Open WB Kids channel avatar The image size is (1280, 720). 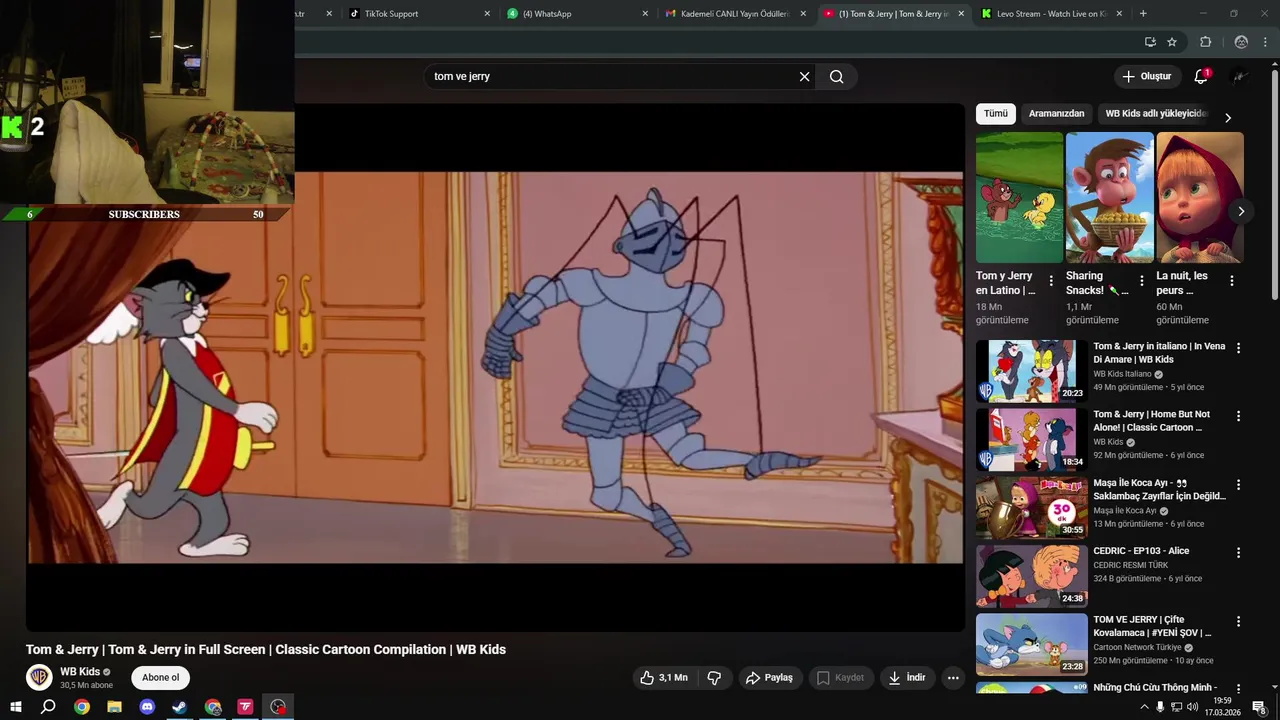point(39,678)
